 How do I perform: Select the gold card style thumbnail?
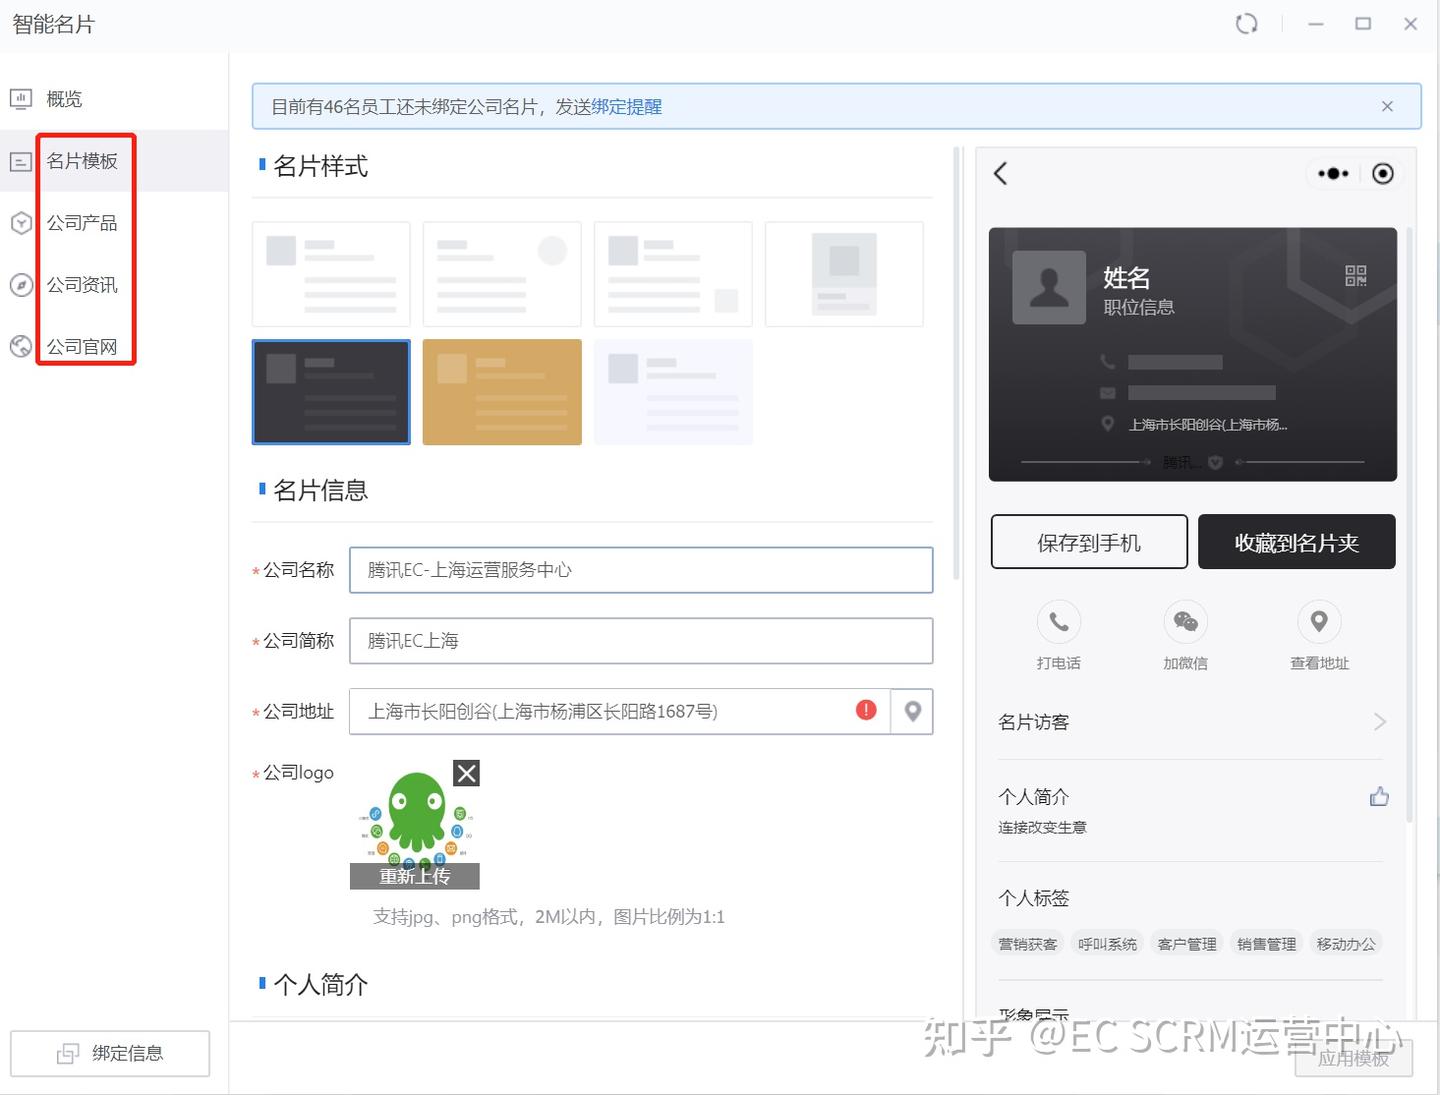[501, 391]
